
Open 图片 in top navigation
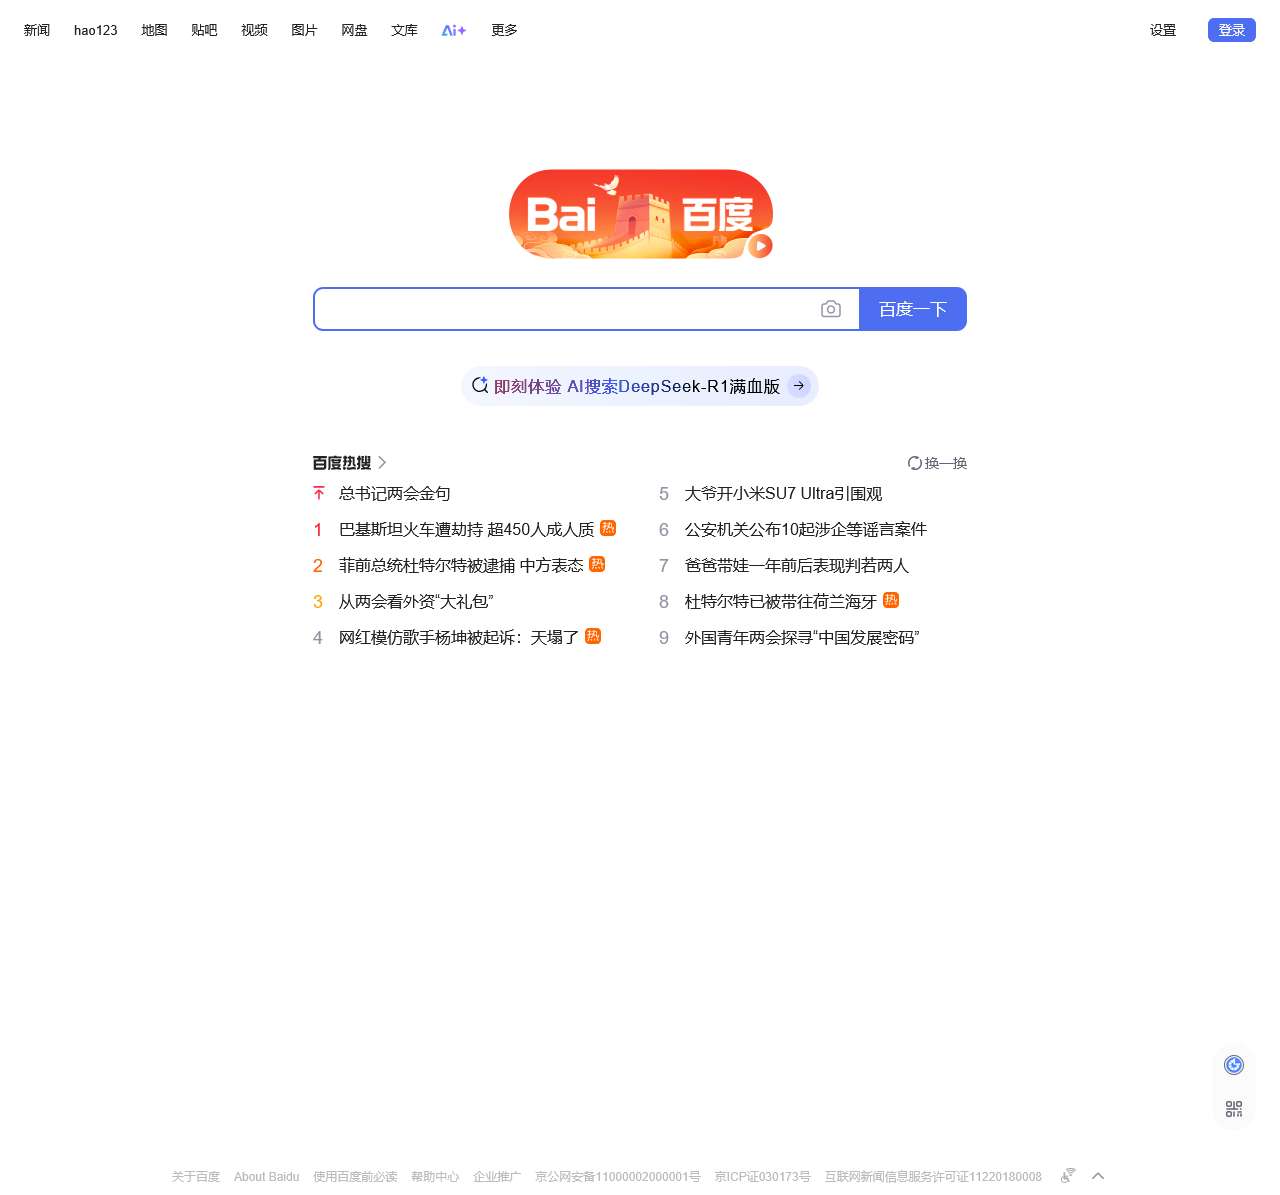(304, 30)
